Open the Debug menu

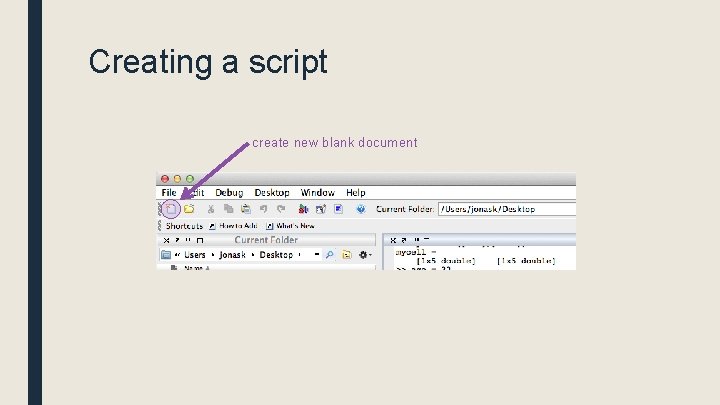229,192
